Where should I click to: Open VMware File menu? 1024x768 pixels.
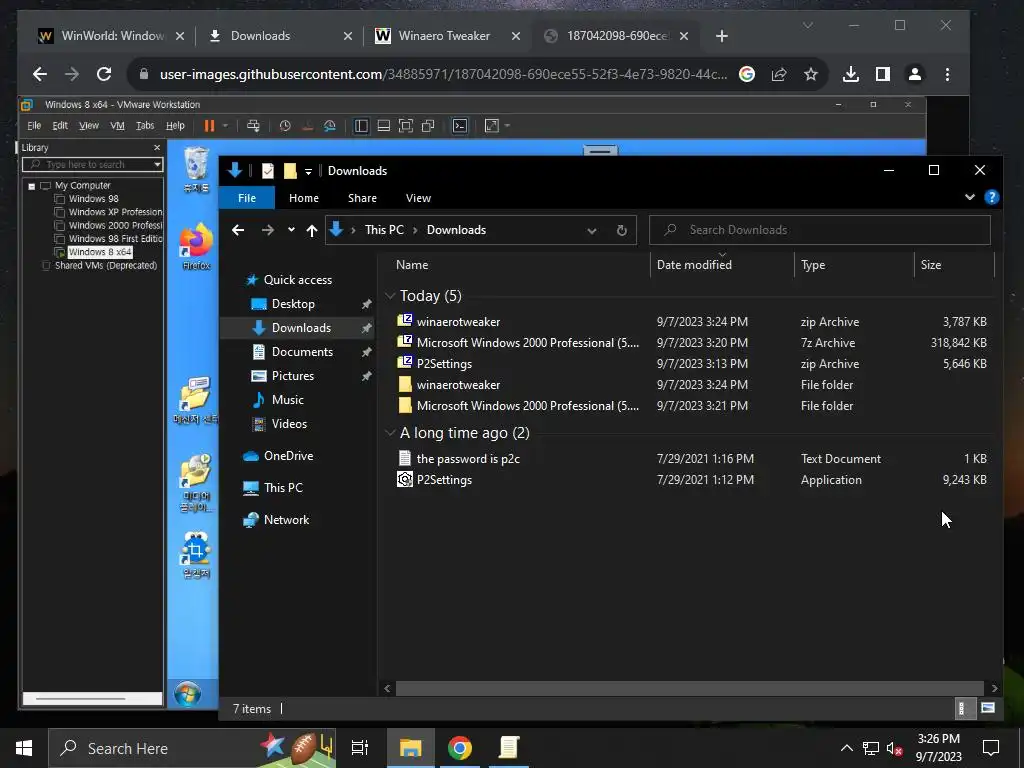tap(34, 125)
